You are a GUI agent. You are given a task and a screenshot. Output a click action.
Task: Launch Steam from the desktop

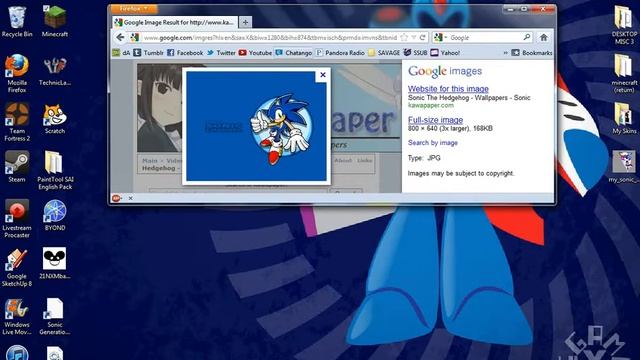[x=17, y=167]
